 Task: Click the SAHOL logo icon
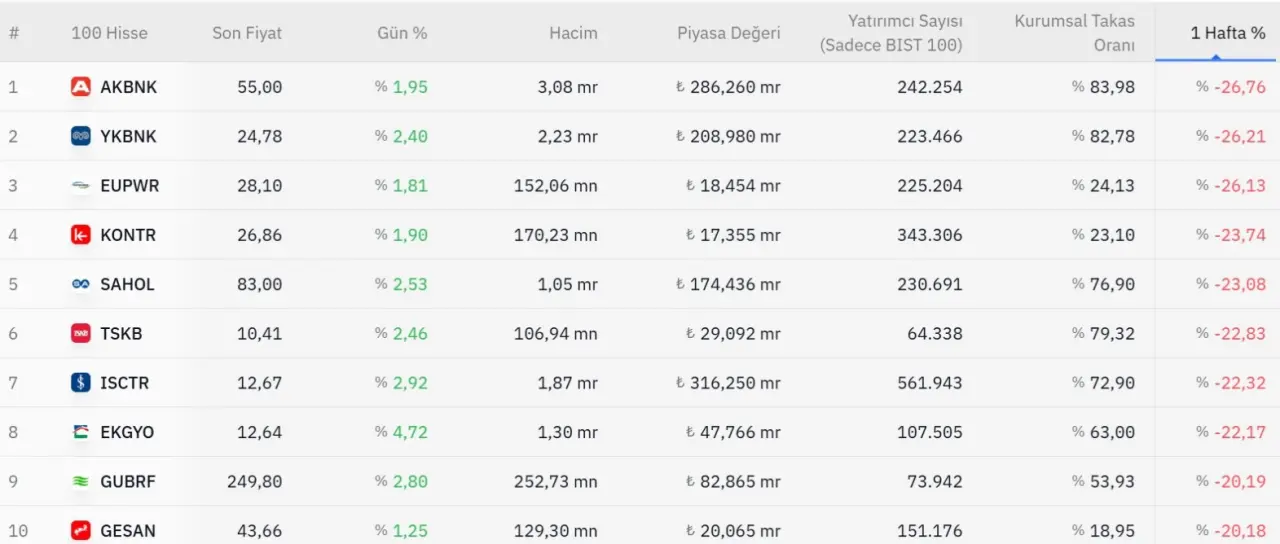[81, 284]
